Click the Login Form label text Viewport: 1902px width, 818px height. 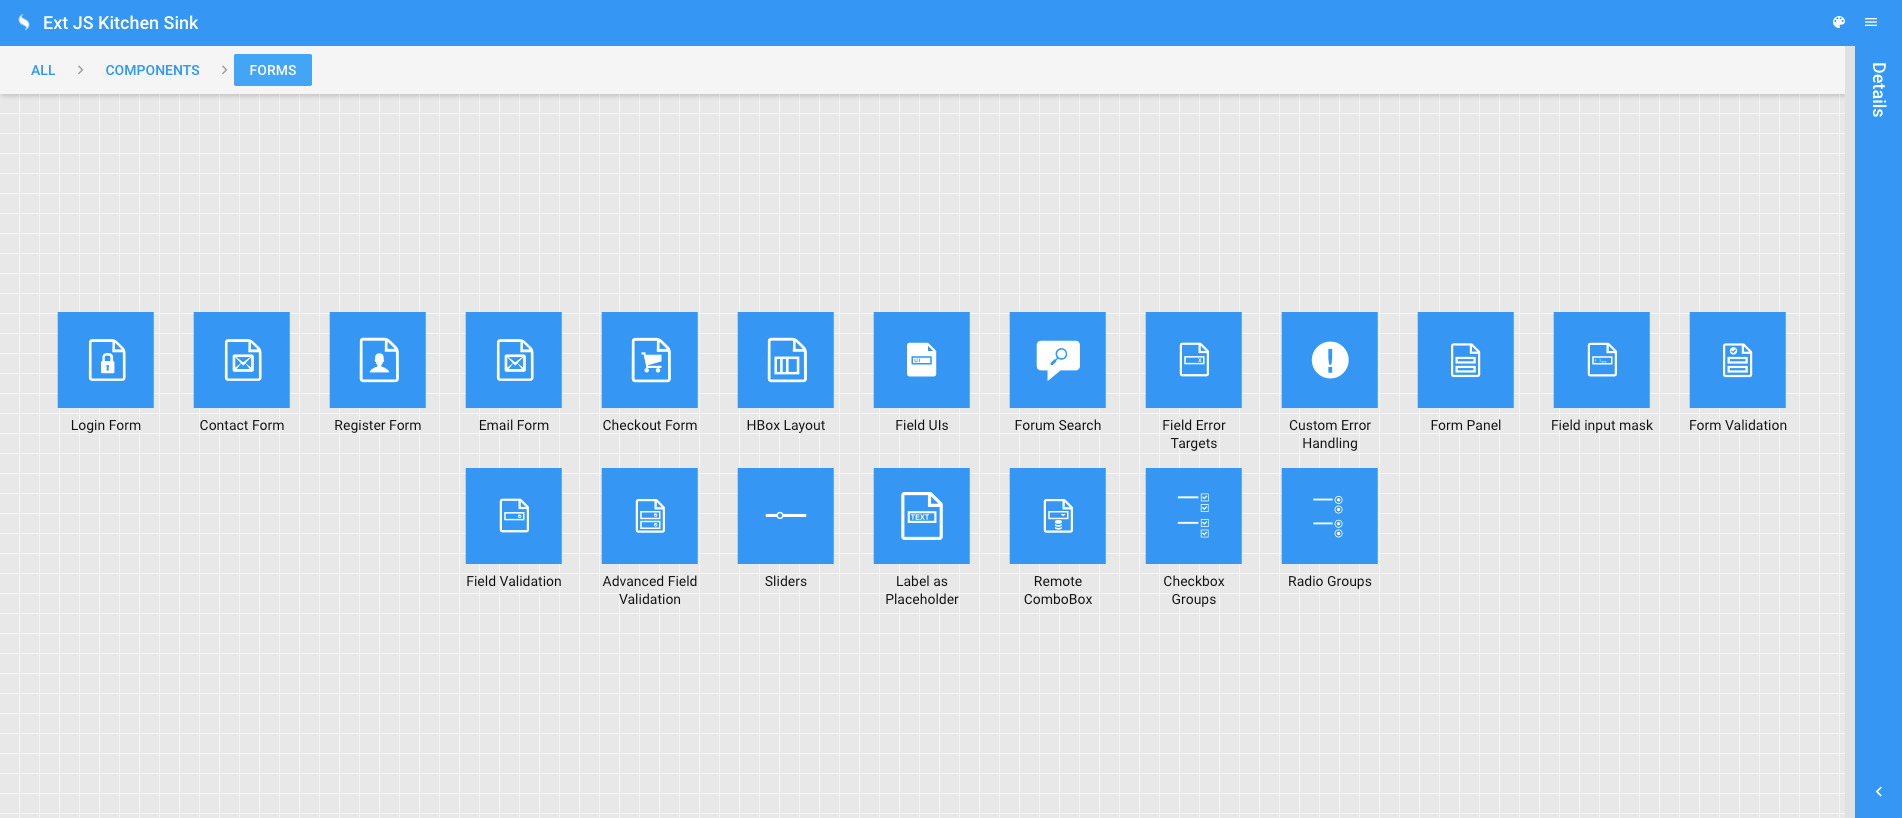106,425
